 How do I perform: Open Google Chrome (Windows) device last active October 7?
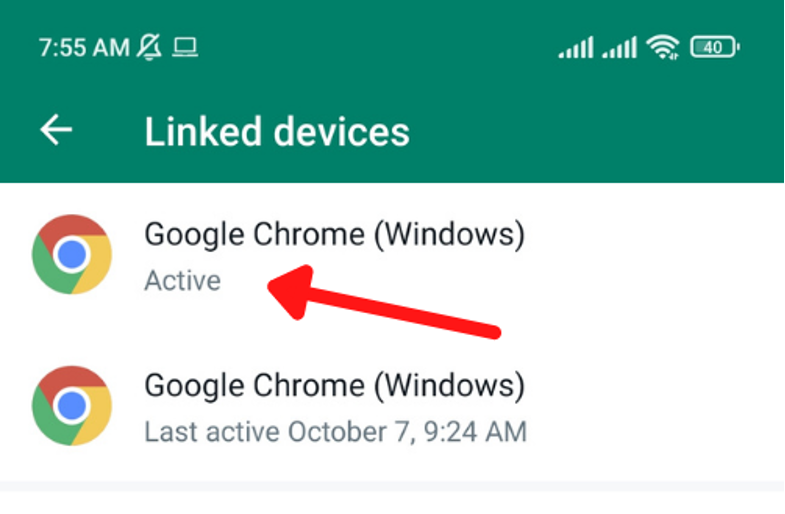point(334,385)
